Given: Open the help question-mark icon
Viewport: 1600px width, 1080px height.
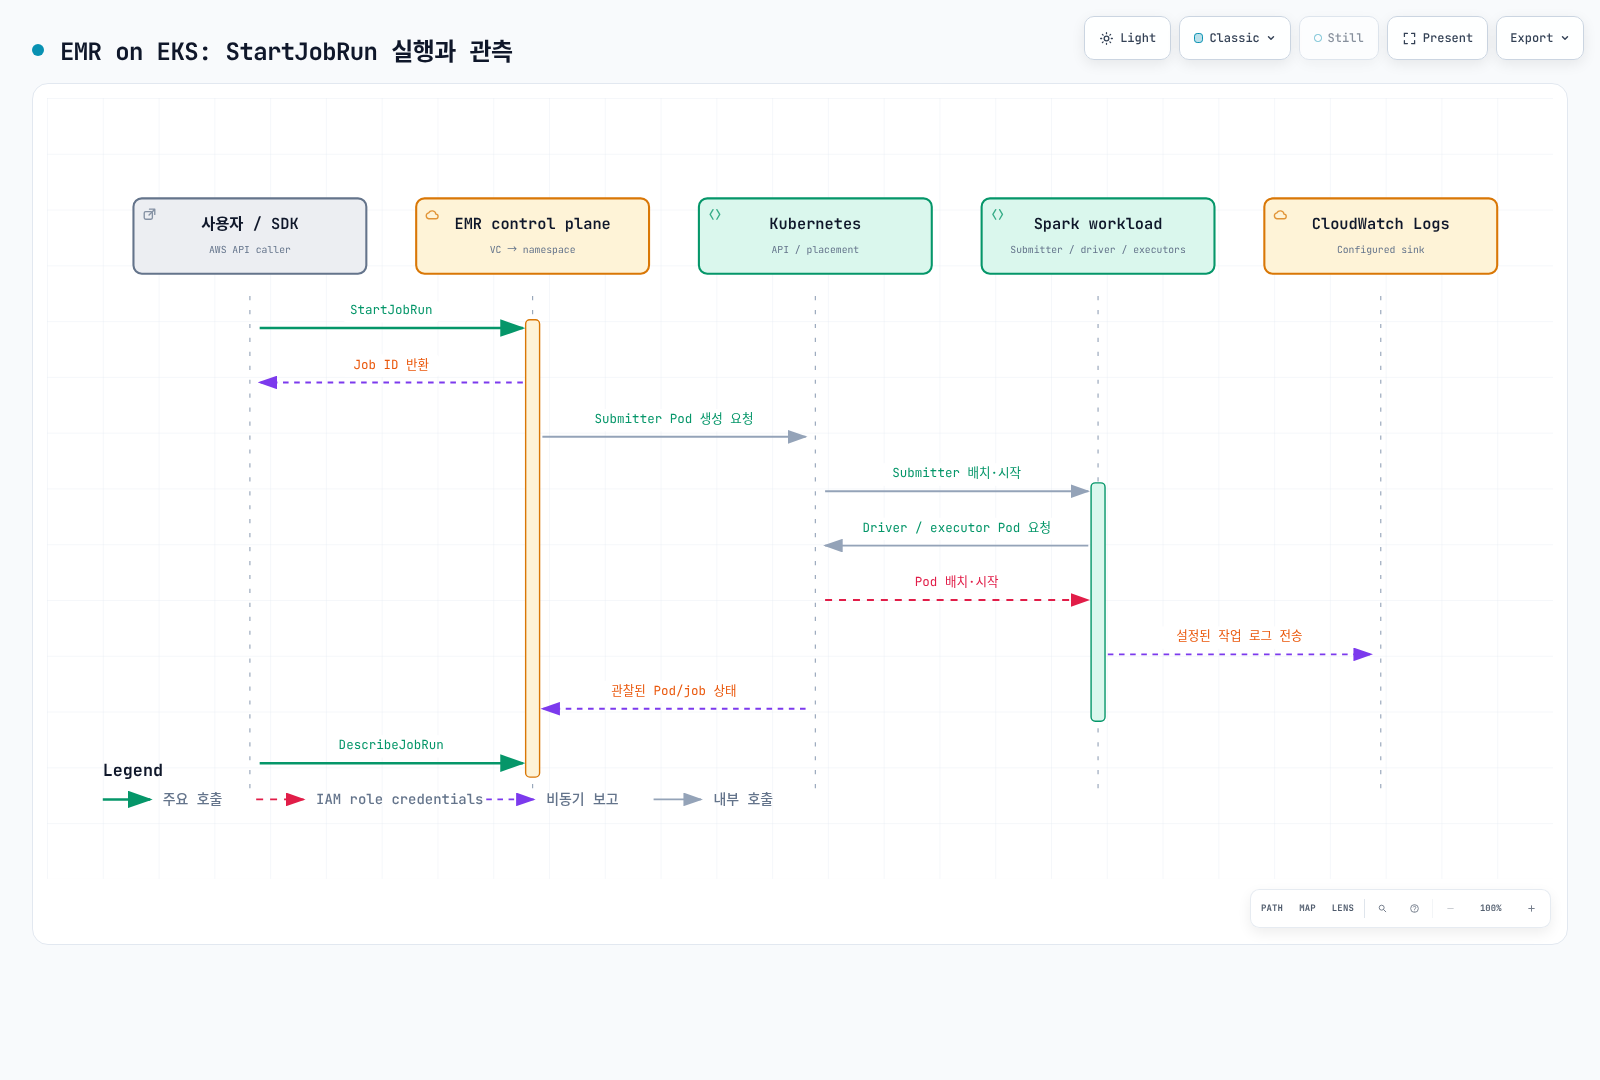Looking at the screenshot, I should [1414, 908].
